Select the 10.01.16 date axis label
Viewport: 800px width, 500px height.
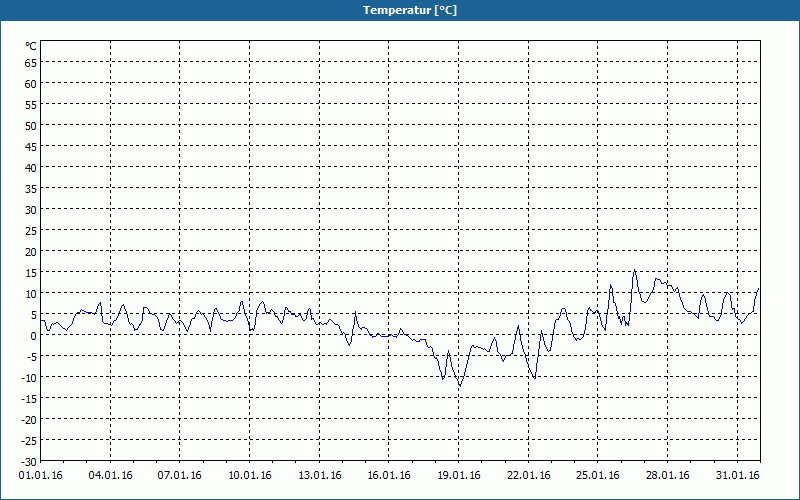coord(249,476)
